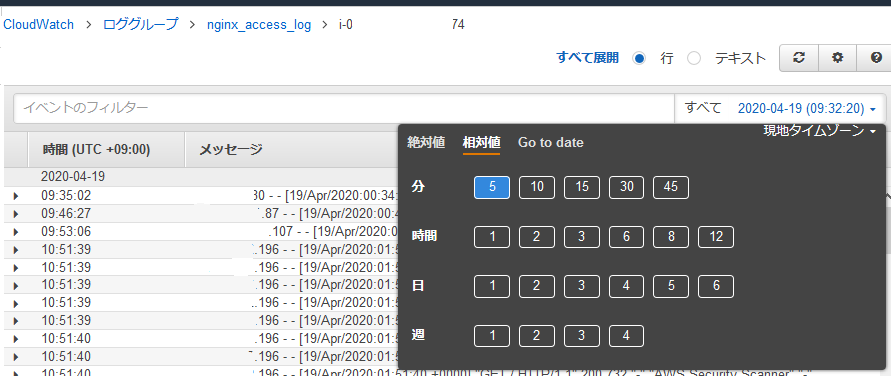
Task: Select the テキスト radio button
Action: tap(694, 58)
